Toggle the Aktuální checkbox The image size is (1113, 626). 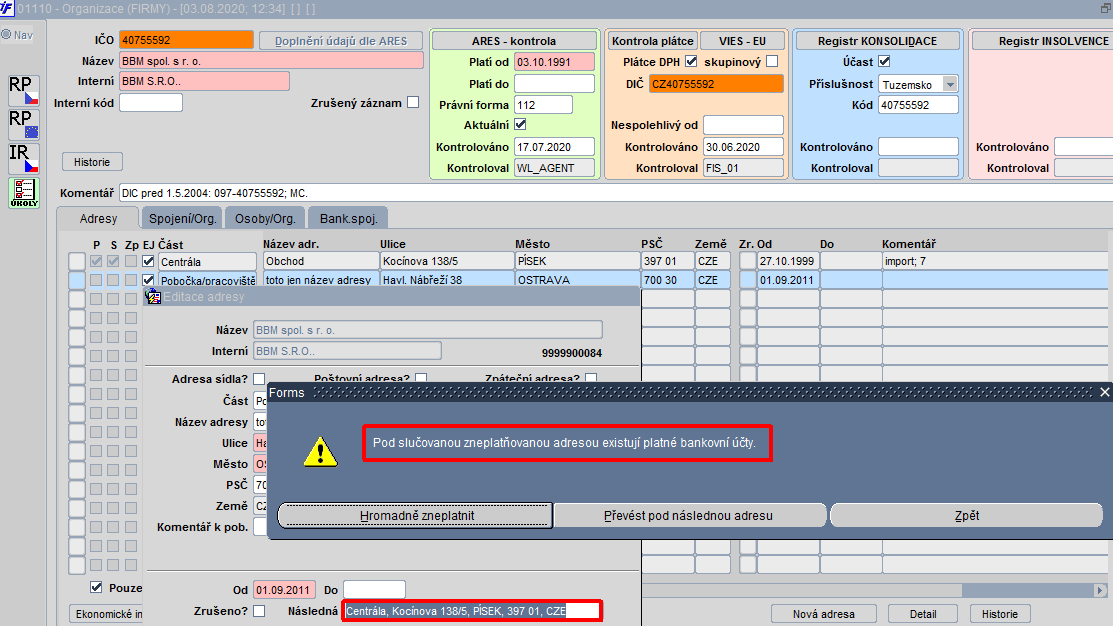click(x=520, y=124)
